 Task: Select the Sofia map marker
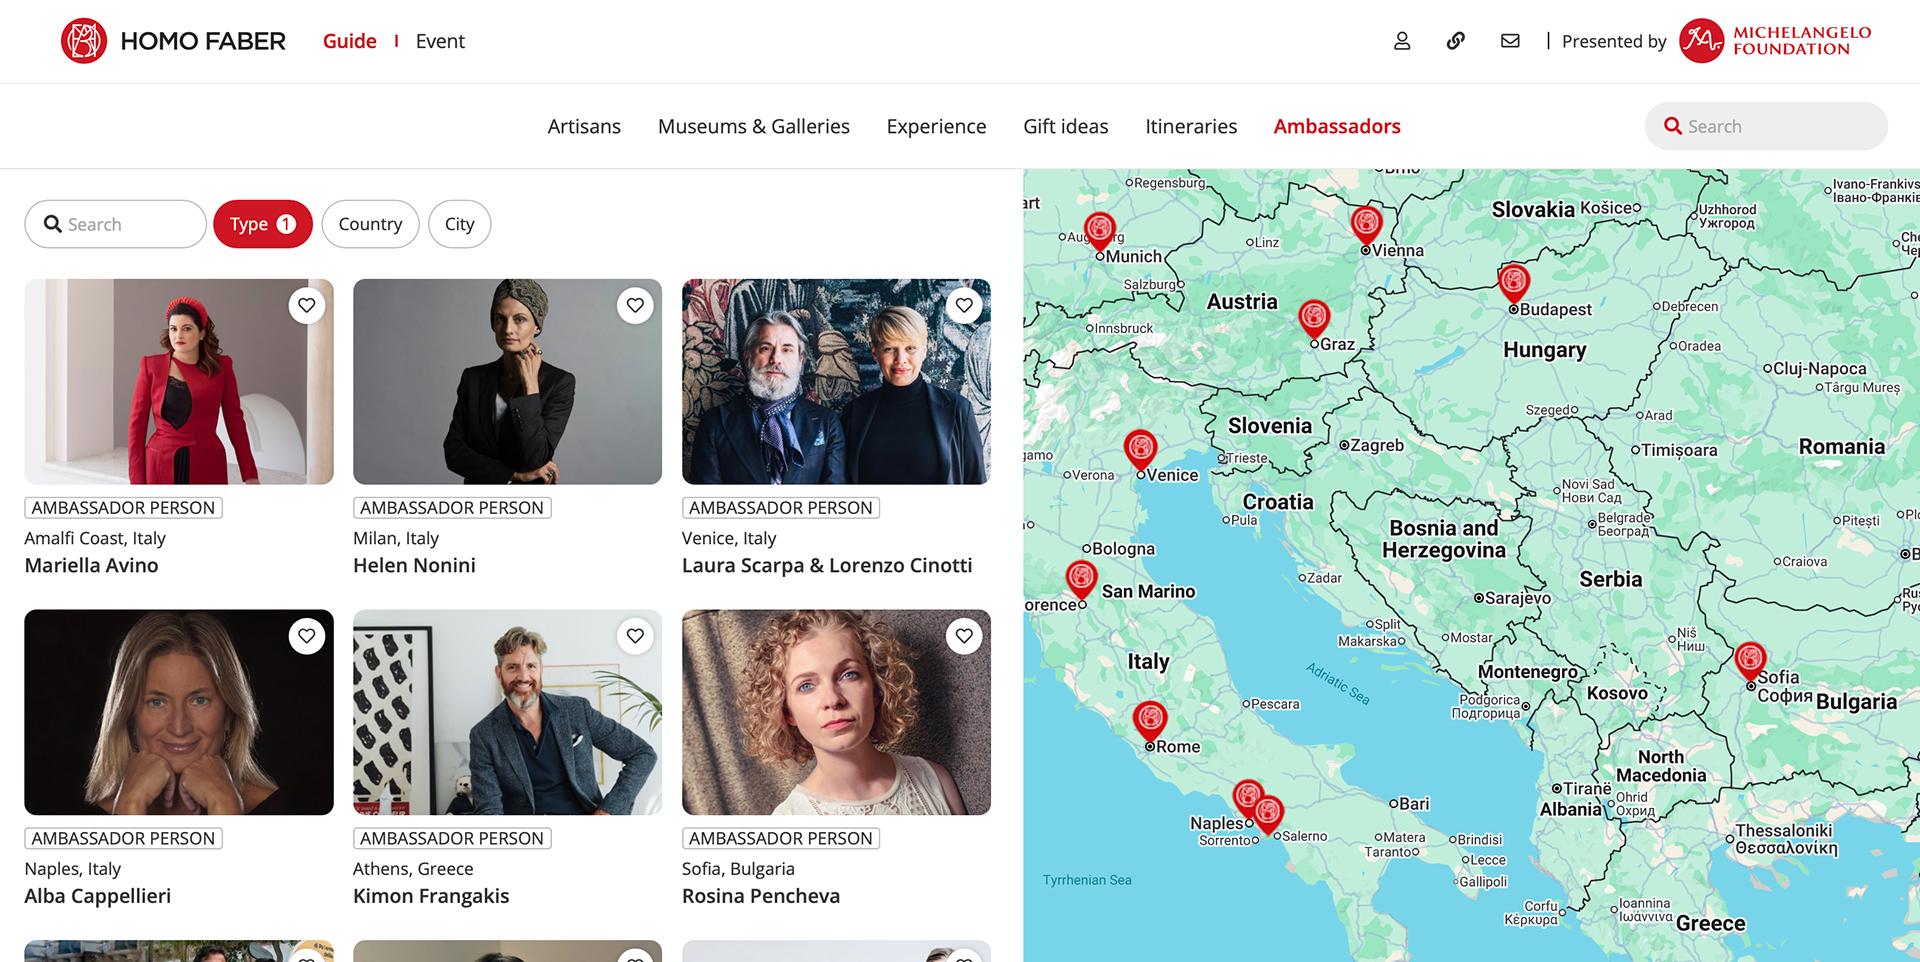[x=1750, y=659]
